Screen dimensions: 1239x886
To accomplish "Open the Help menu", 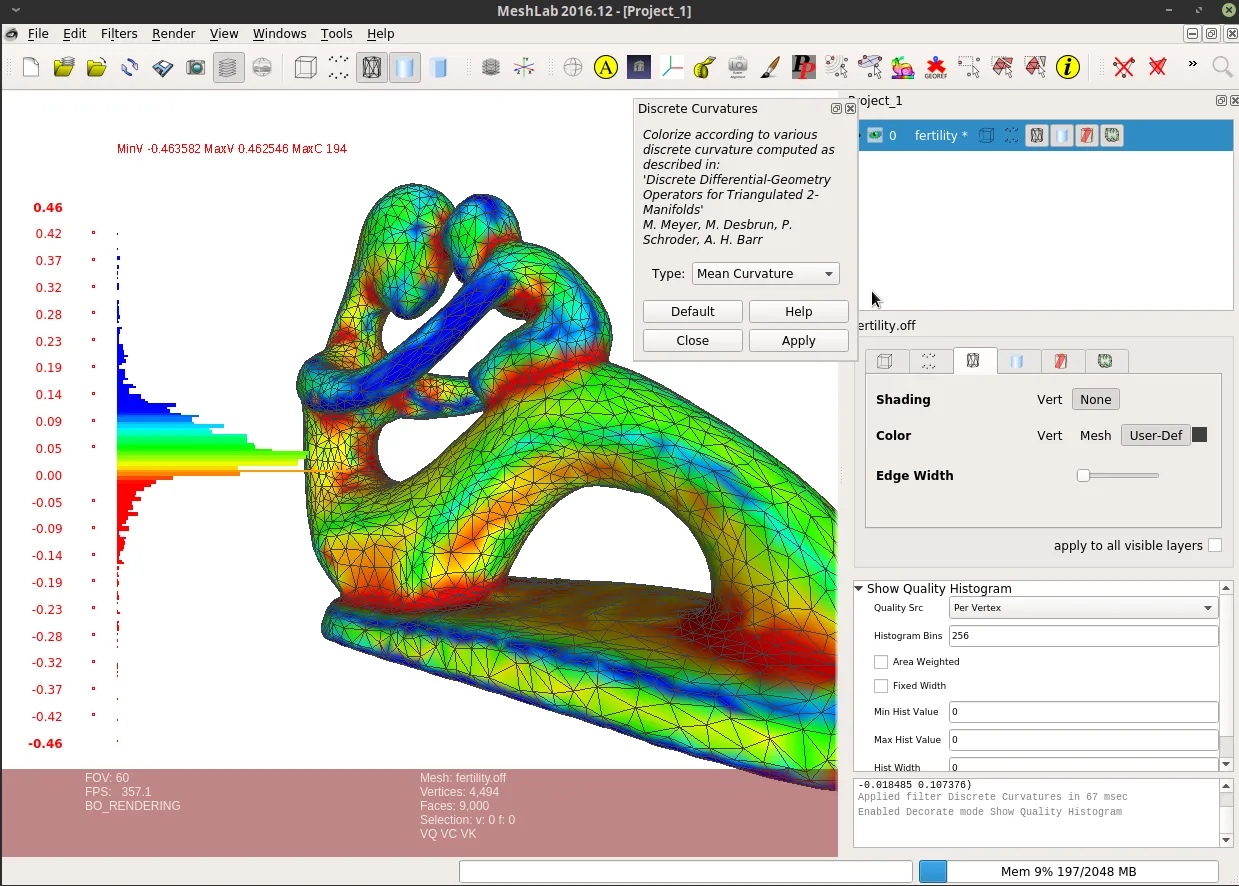I will coord(381,33).
